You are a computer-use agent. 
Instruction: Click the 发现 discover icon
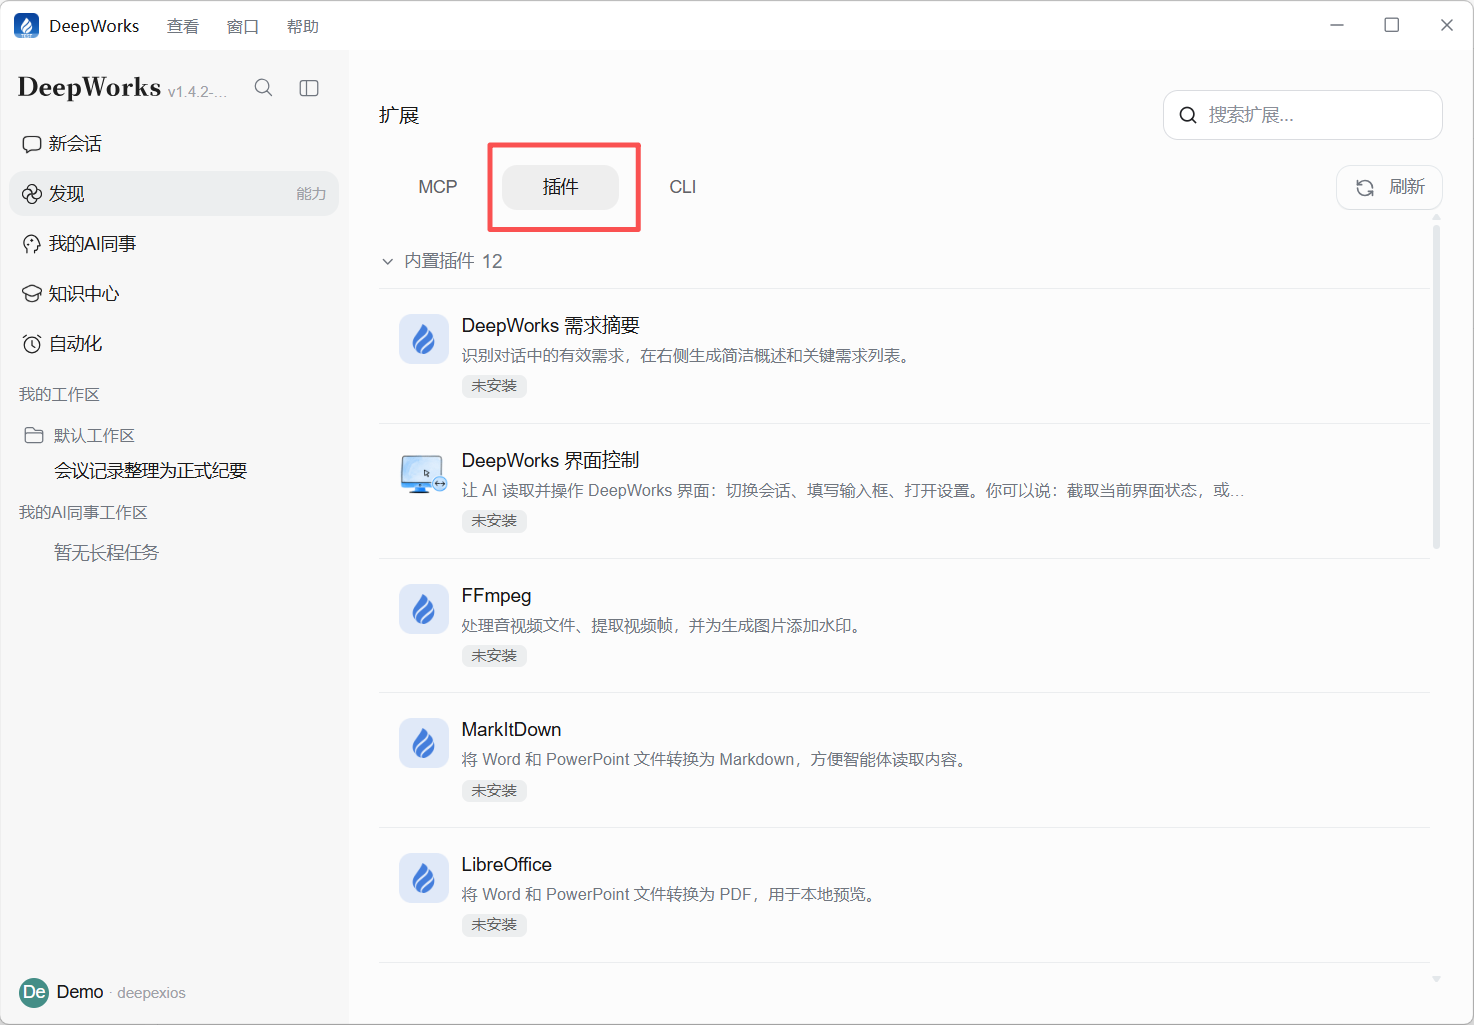click(x=32, y=194)
